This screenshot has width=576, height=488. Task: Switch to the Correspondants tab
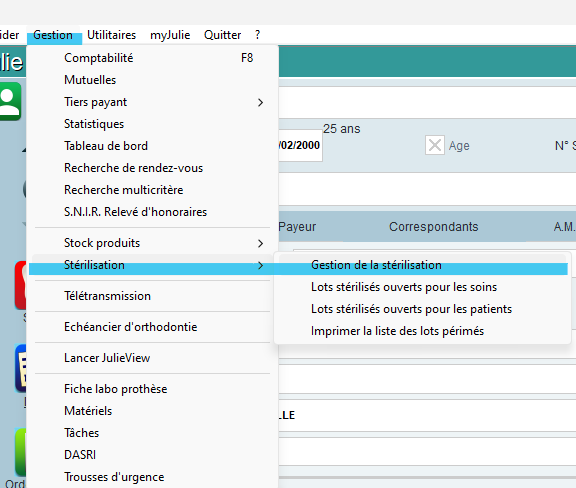(x=433, y=227)
